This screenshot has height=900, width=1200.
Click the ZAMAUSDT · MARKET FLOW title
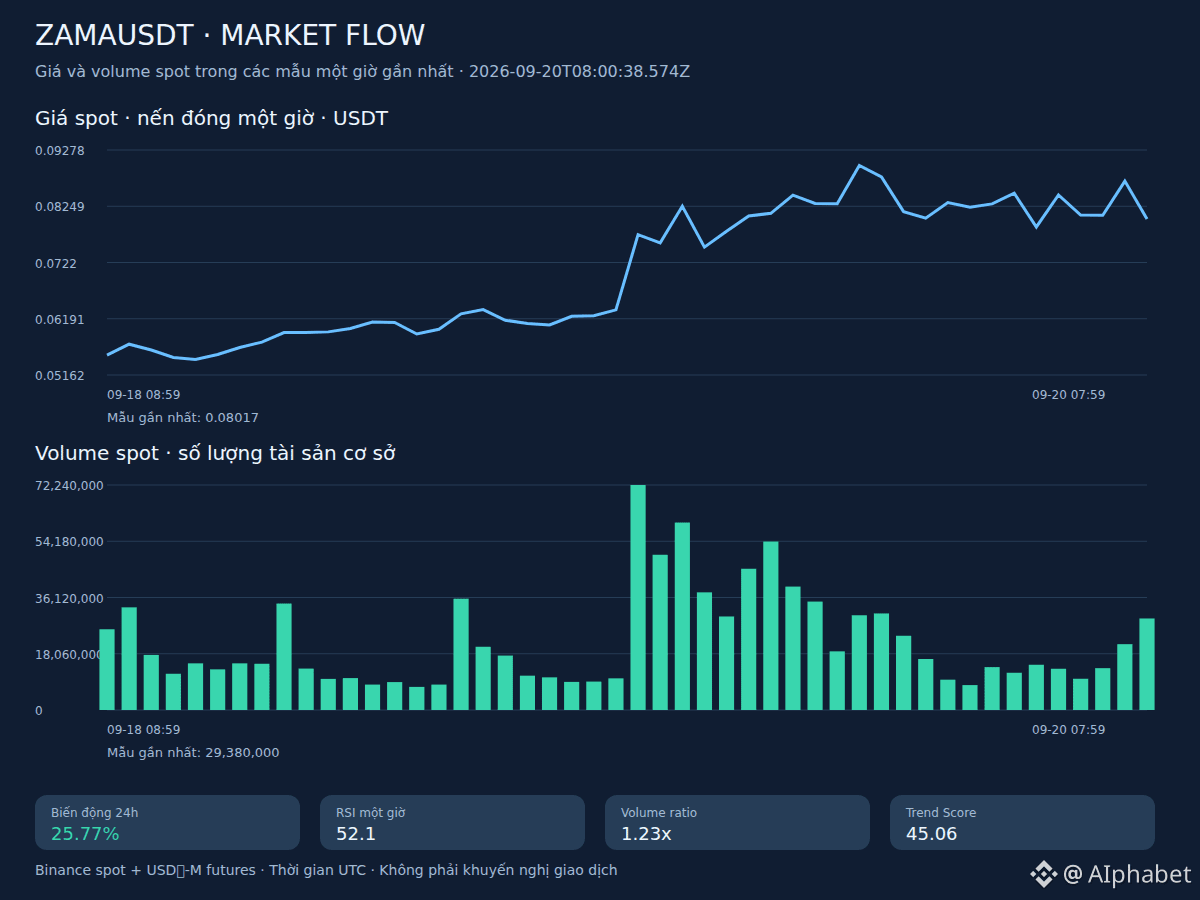pos(230,35)
